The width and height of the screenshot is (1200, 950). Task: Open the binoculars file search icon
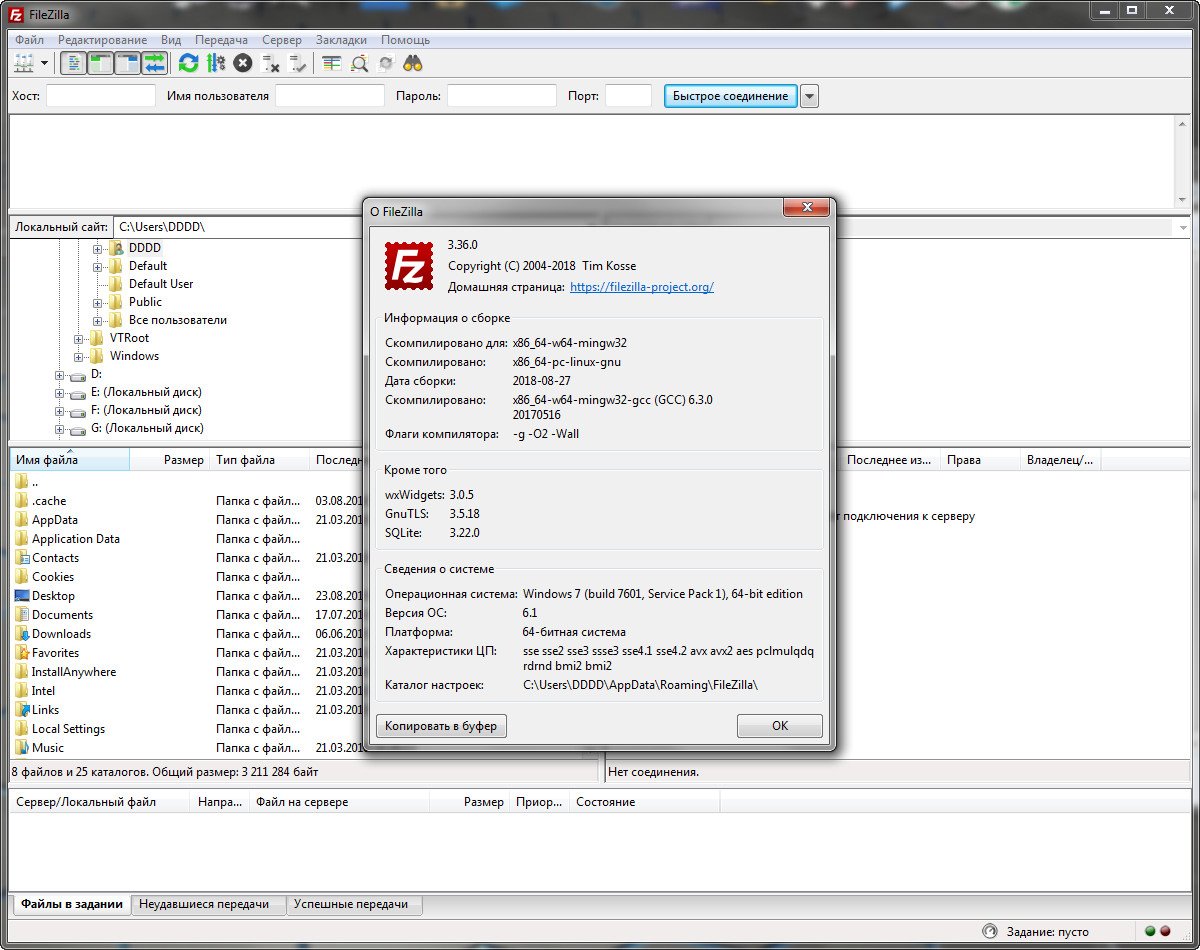coord(414,64)
